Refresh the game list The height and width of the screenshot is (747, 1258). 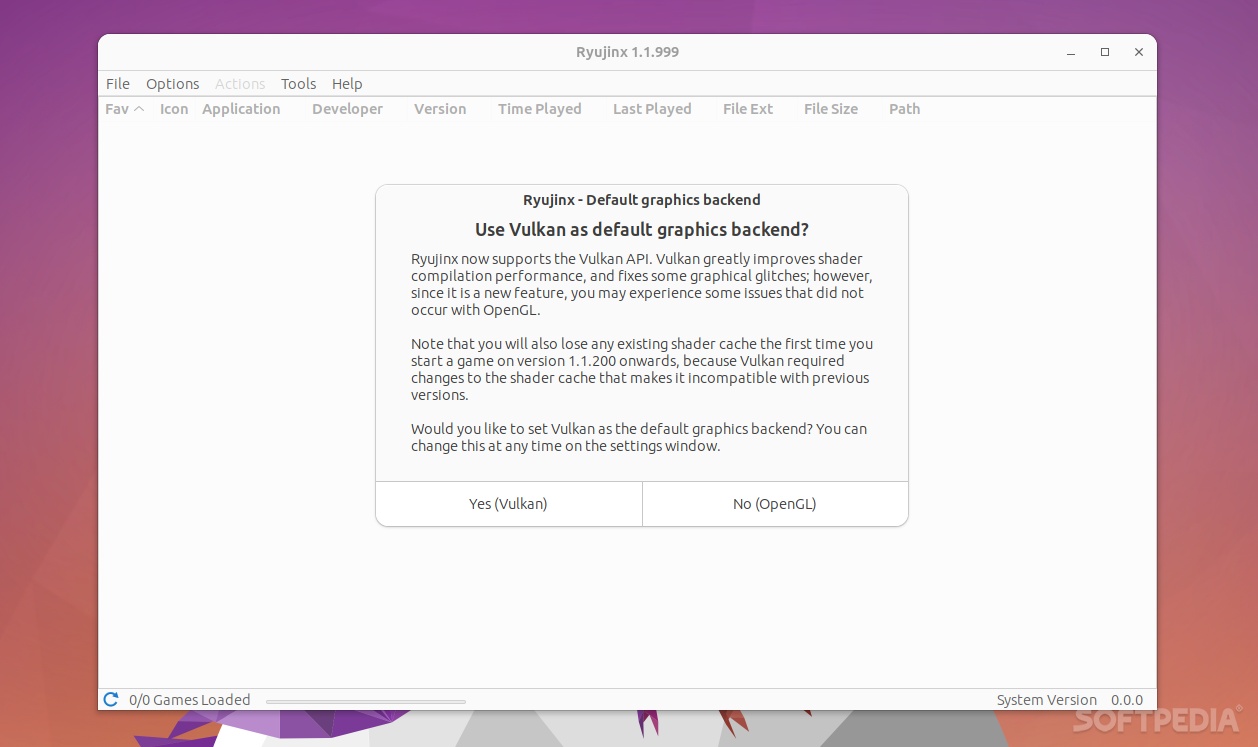110,699
